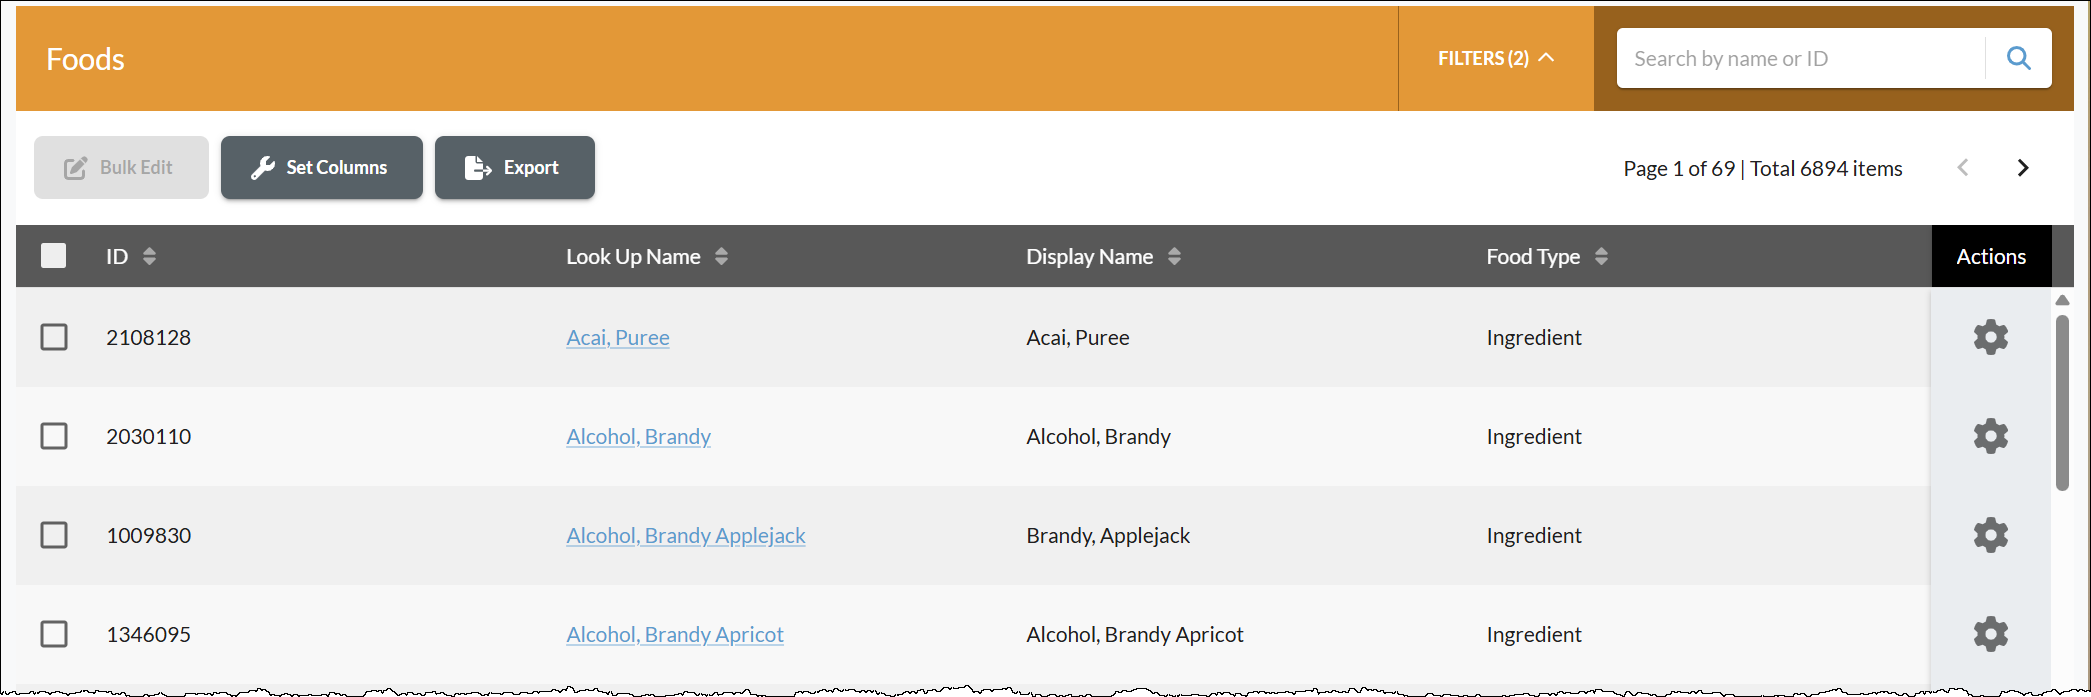This screenshot has width=2091, height=697.
Task: Open the Alcohol, Brandy Applejack link
Action: 686,535
